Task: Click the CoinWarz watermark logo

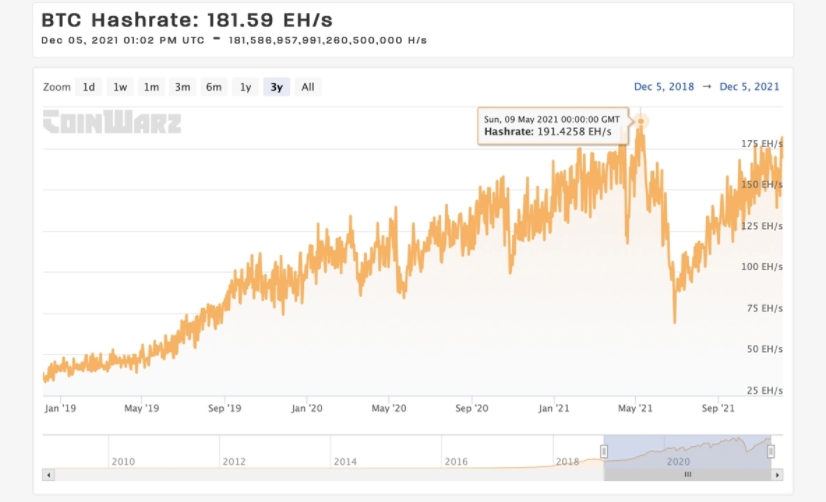Action: 112,122
